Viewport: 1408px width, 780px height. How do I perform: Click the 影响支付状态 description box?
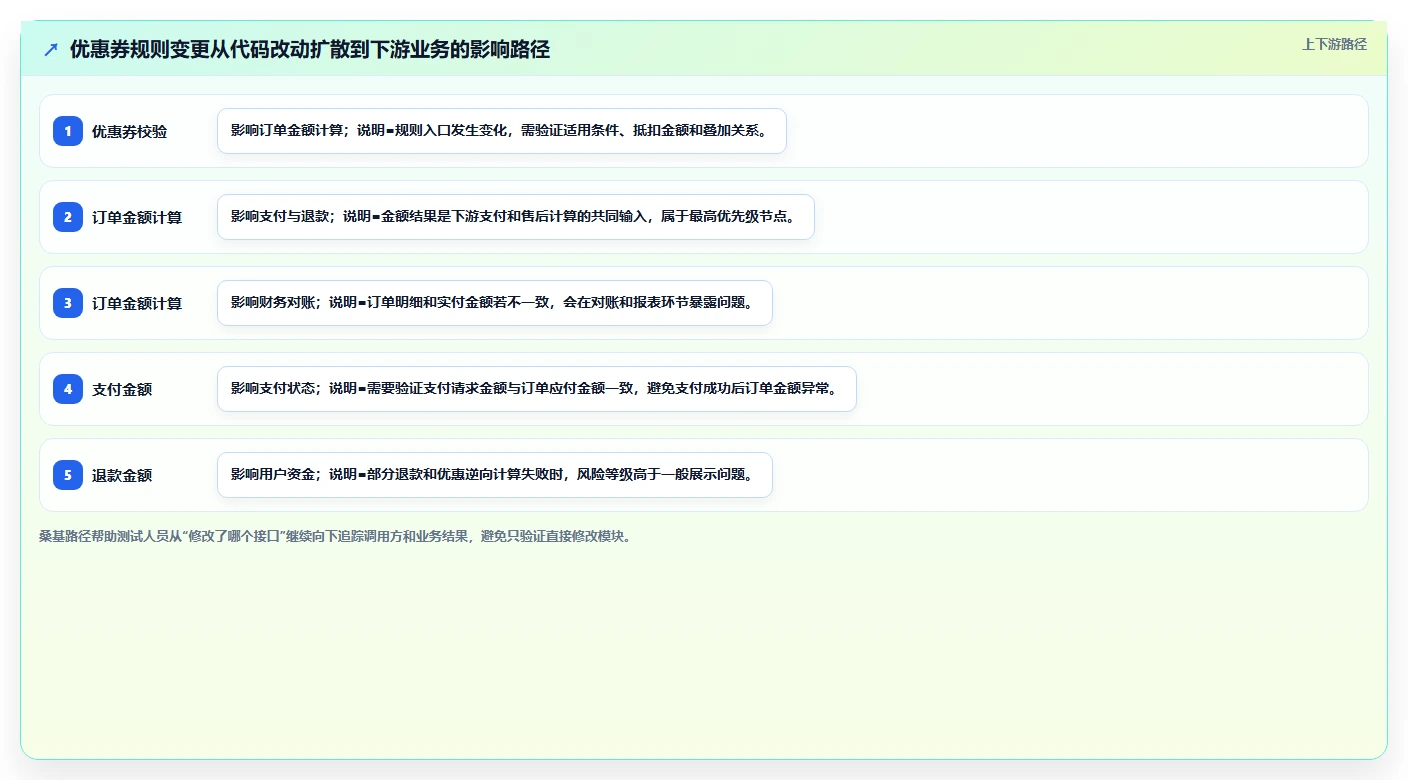537,389
